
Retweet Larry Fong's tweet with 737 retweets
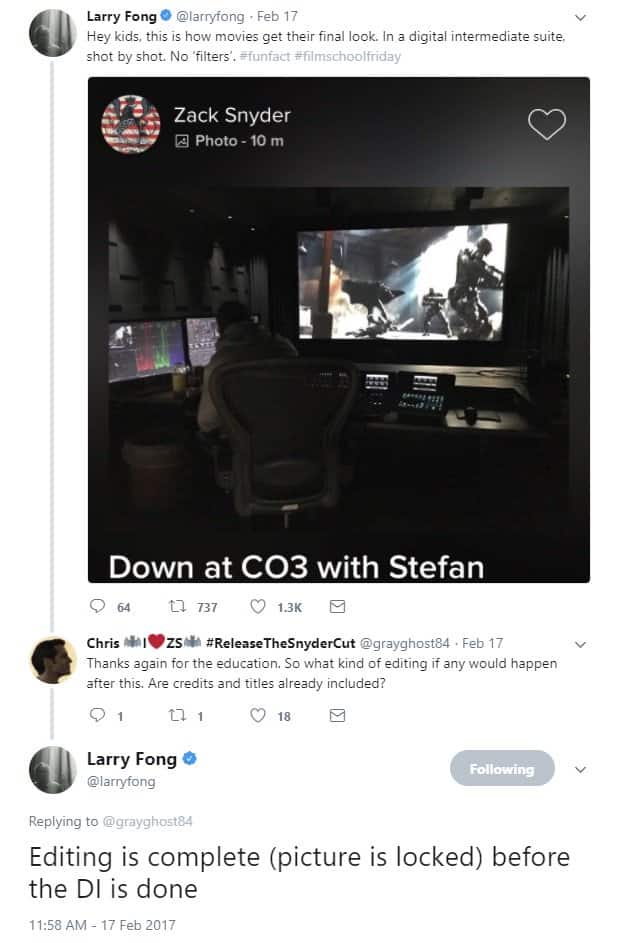coord(177,606)
